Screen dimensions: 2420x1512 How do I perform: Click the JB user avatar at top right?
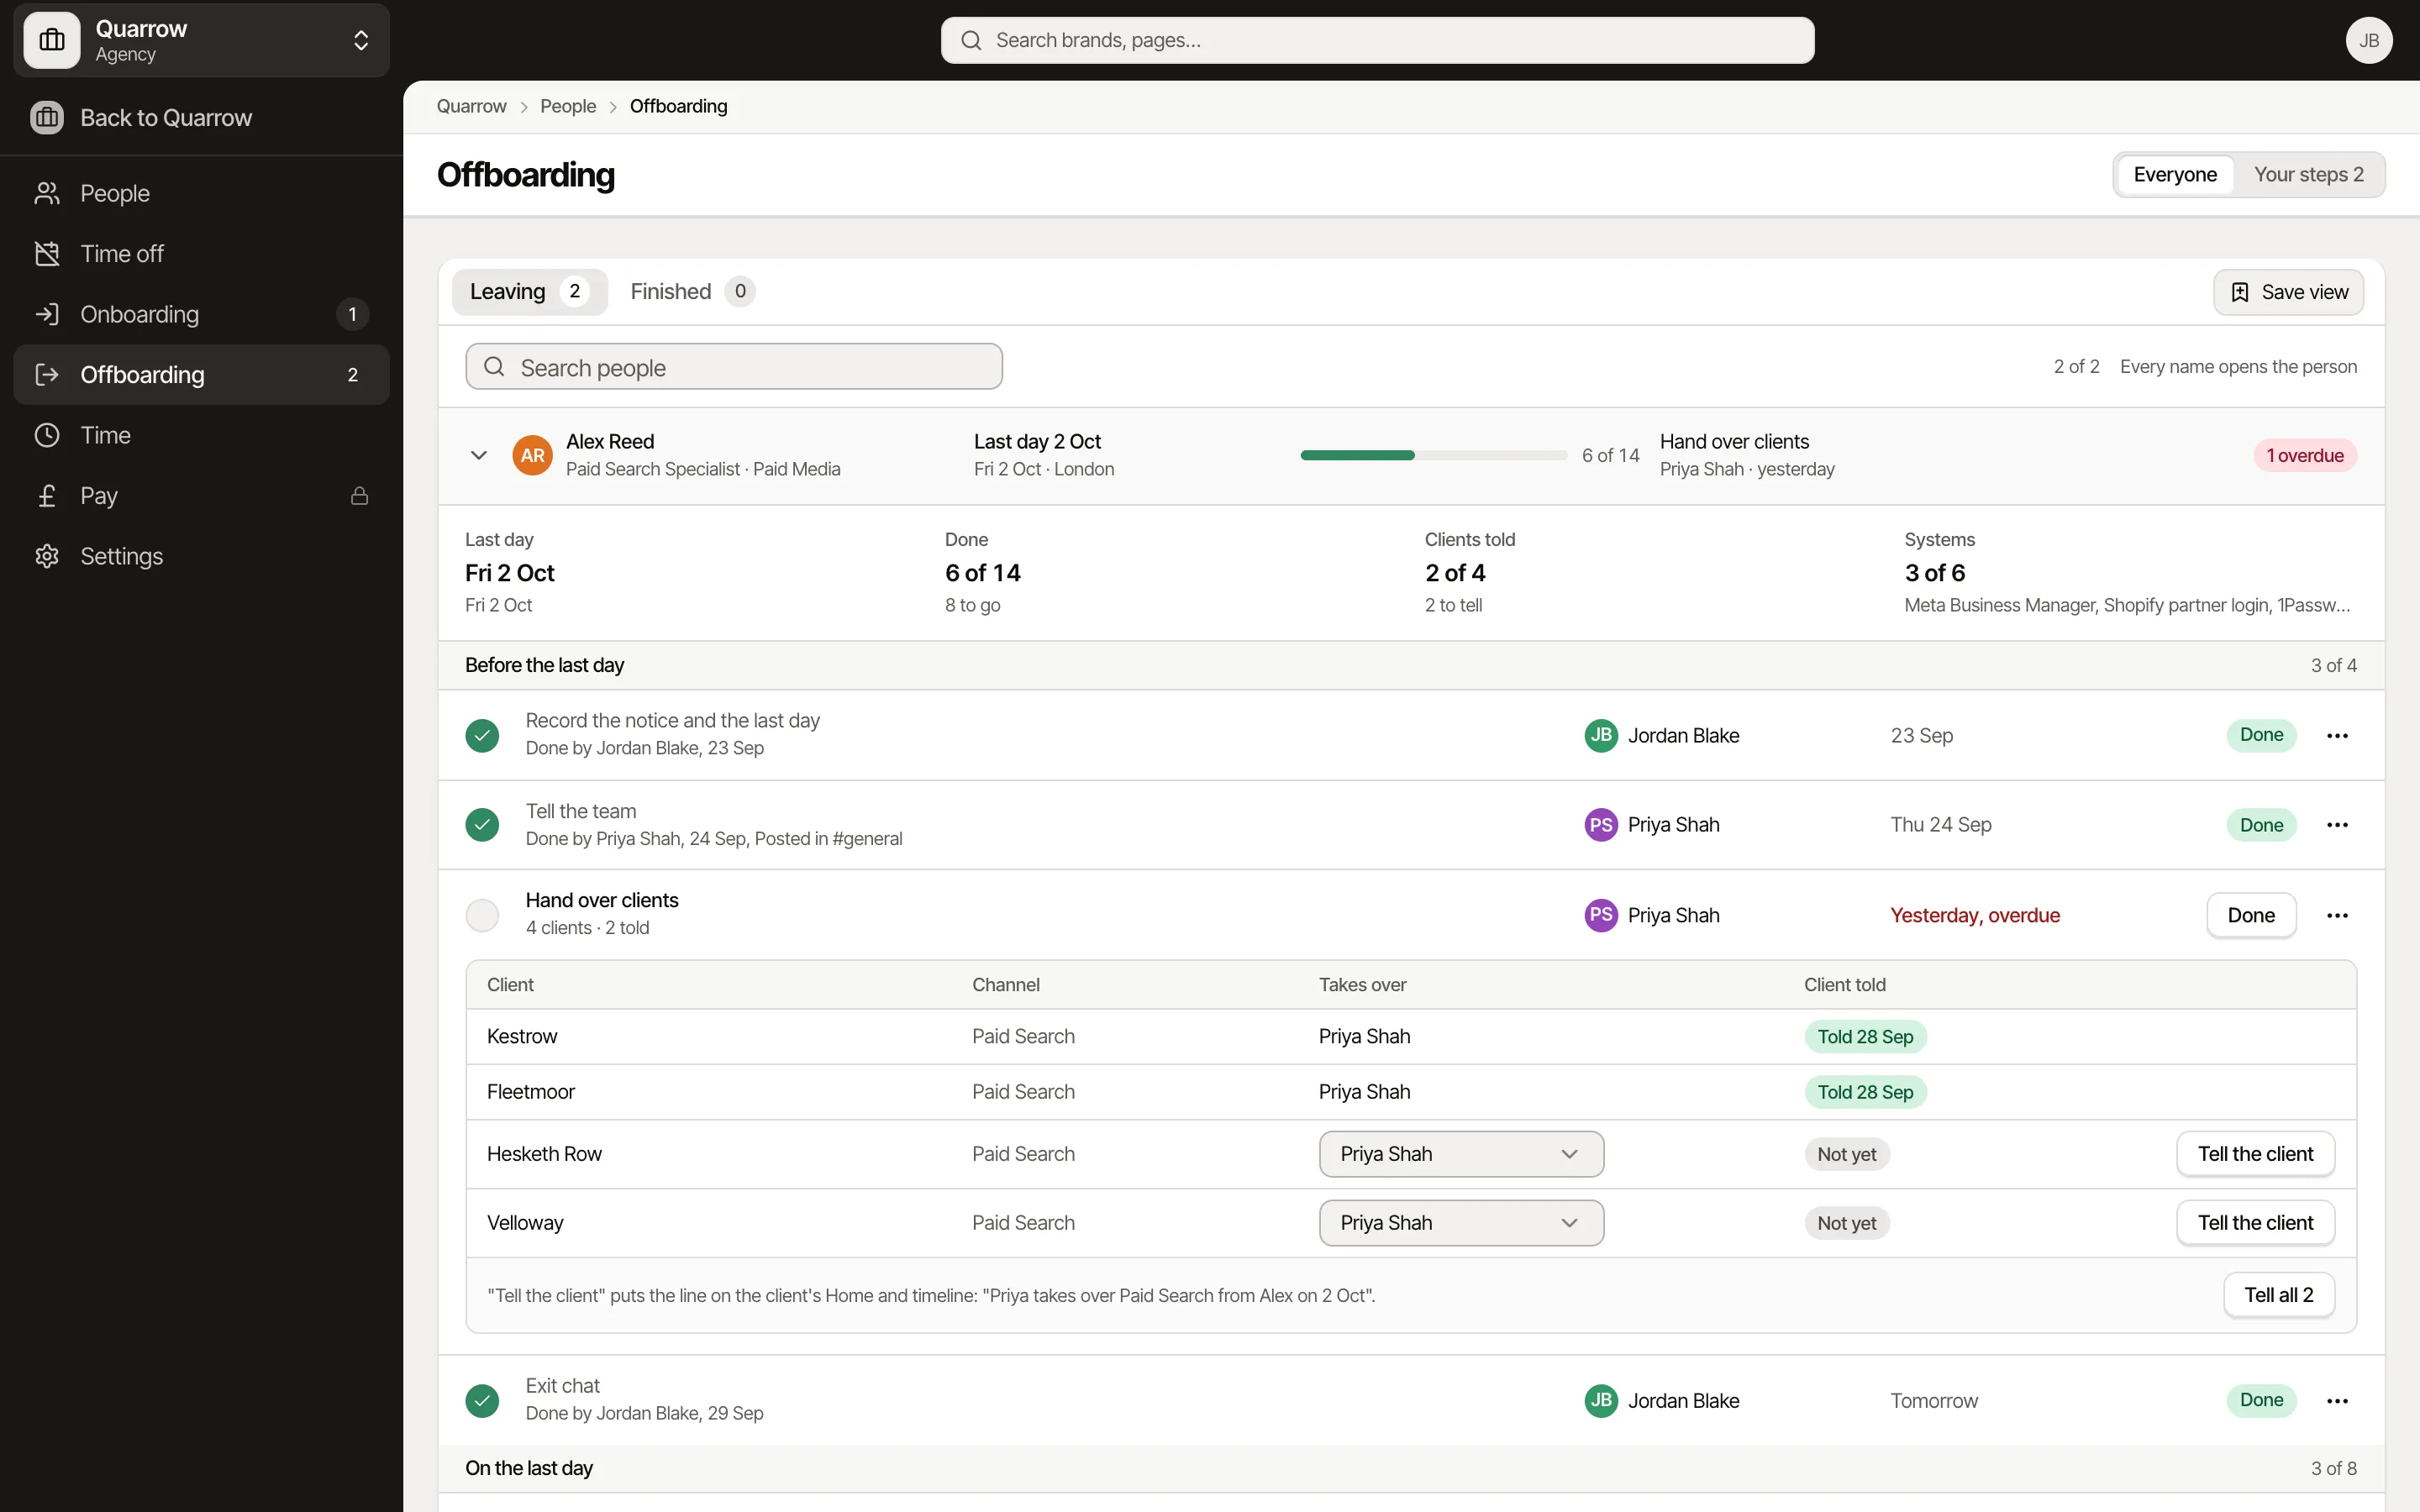click(2368, 40)
